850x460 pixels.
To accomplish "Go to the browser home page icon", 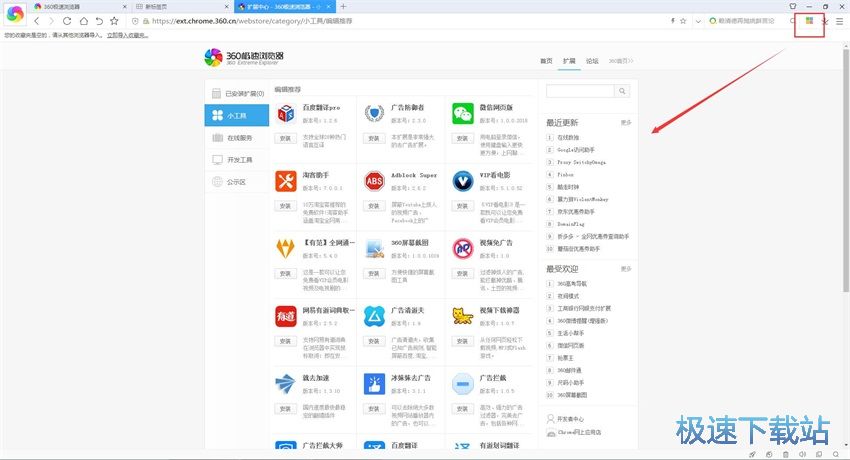I will click(83, 21).
